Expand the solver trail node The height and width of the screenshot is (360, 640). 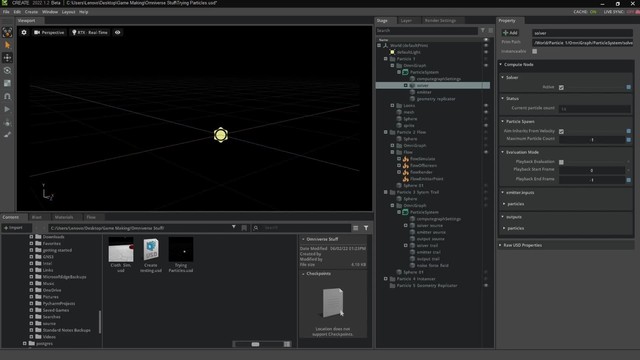(x=406, y=245)
